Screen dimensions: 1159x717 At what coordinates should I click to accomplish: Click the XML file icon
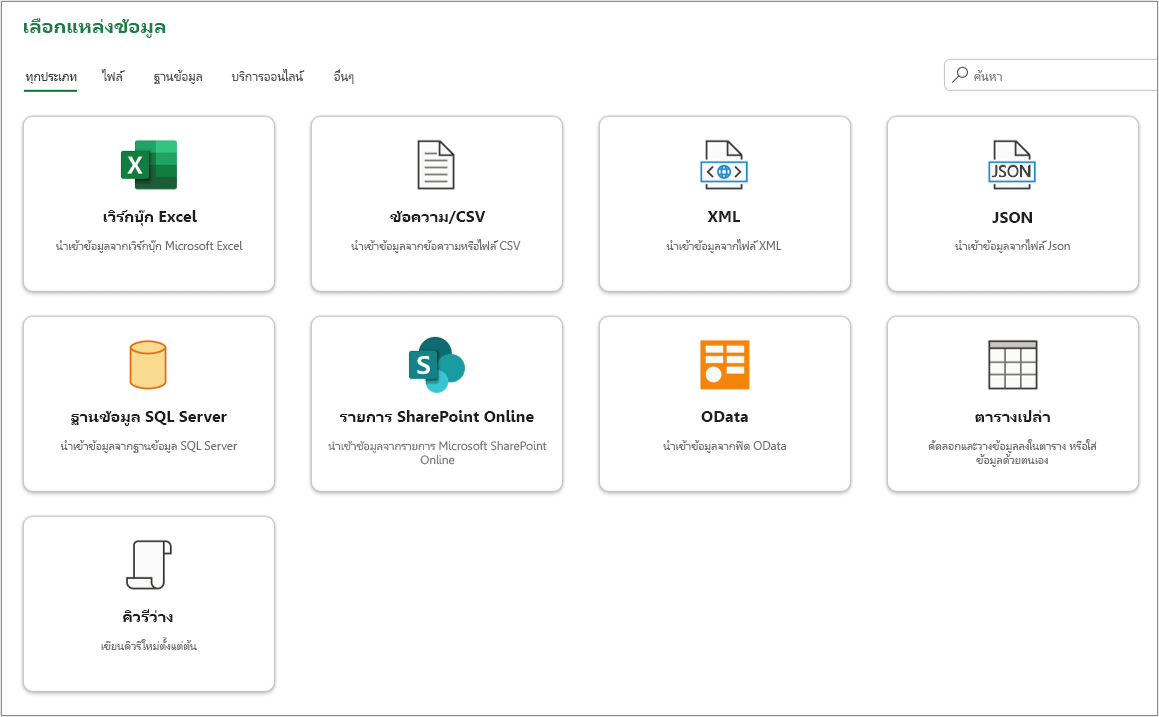click(x=724, y=165)
